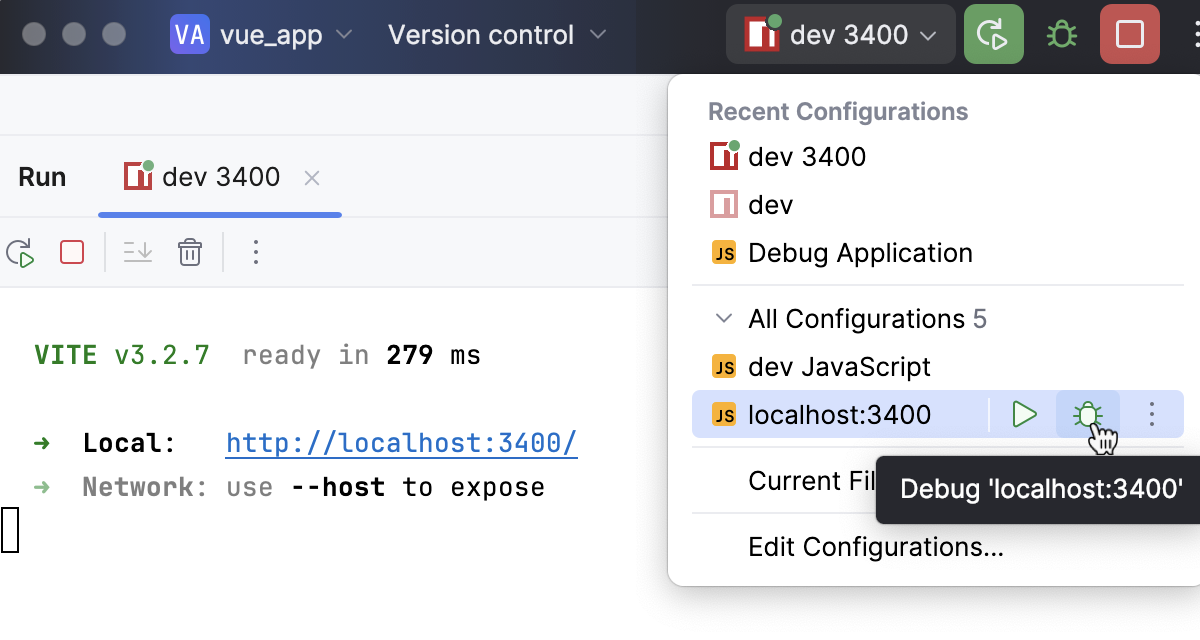
Task: Stop the running process in the Run toolbar
Action: [71, 252]
